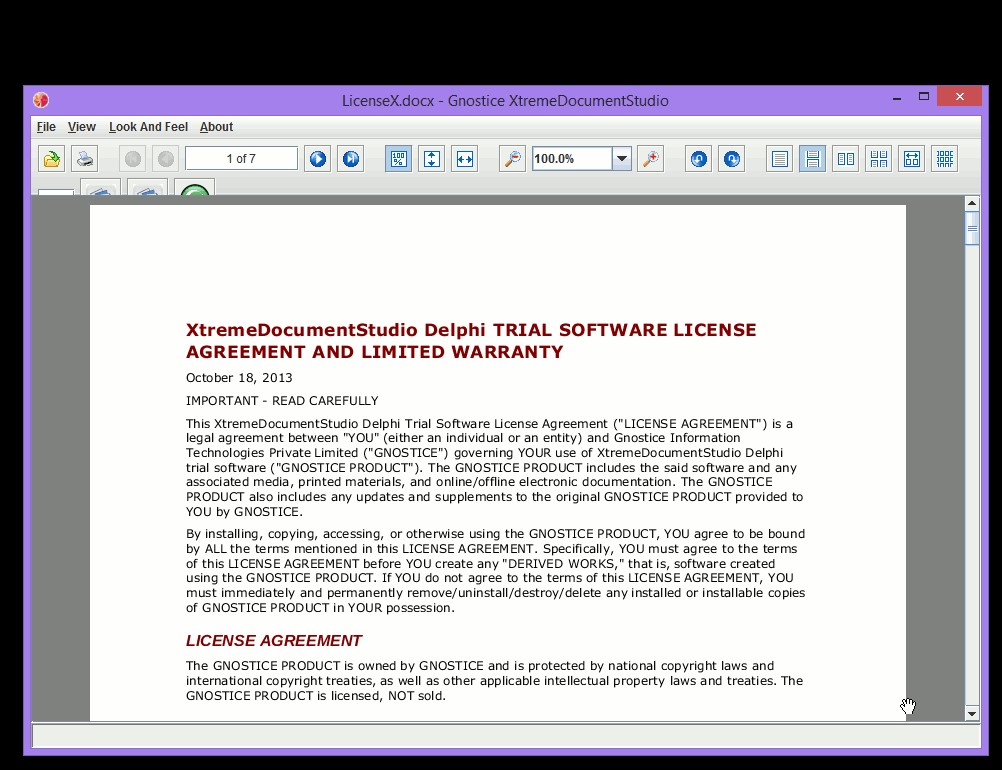
Task: Toggle fit page width mode
Action: point(465,159)
